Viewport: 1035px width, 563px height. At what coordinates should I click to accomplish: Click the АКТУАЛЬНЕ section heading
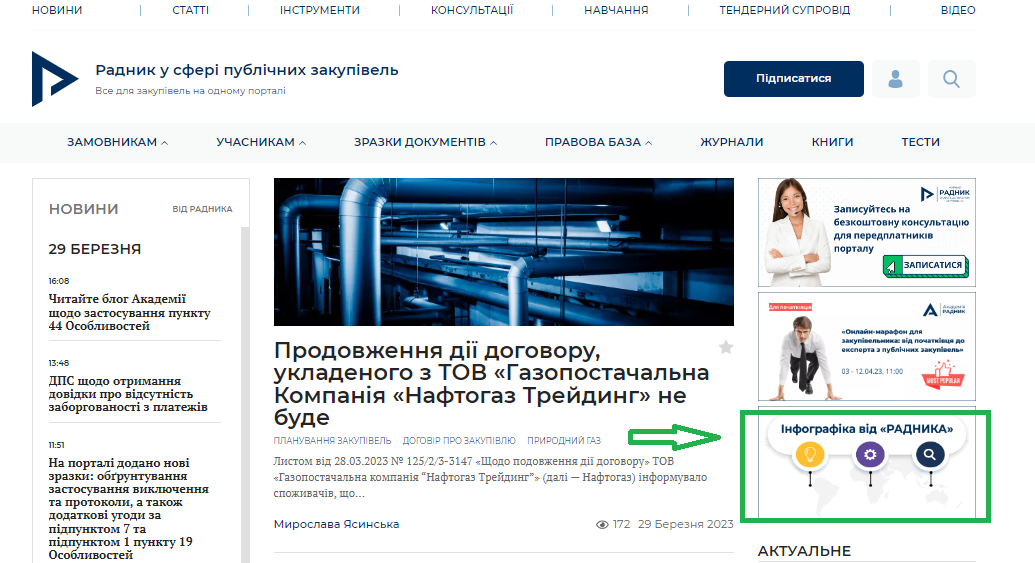click(x=804, y=551)
